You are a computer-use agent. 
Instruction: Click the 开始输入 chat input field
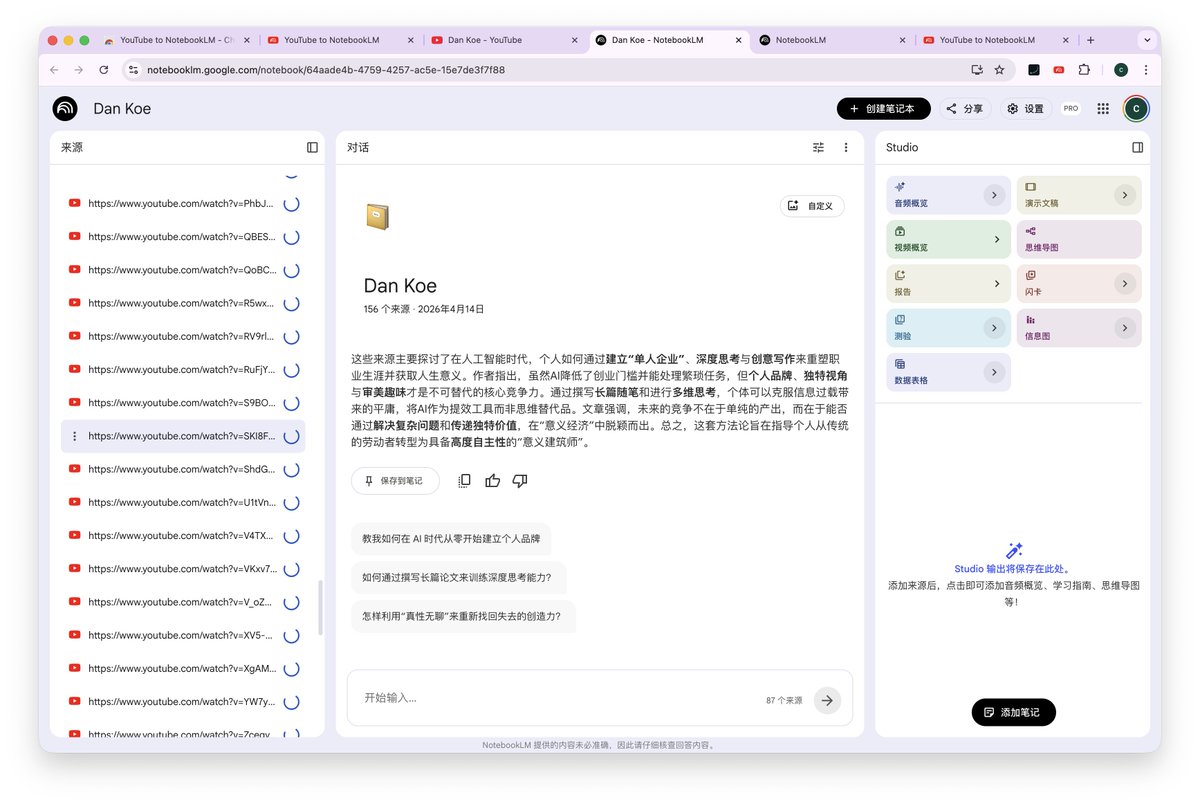point(500,700)
